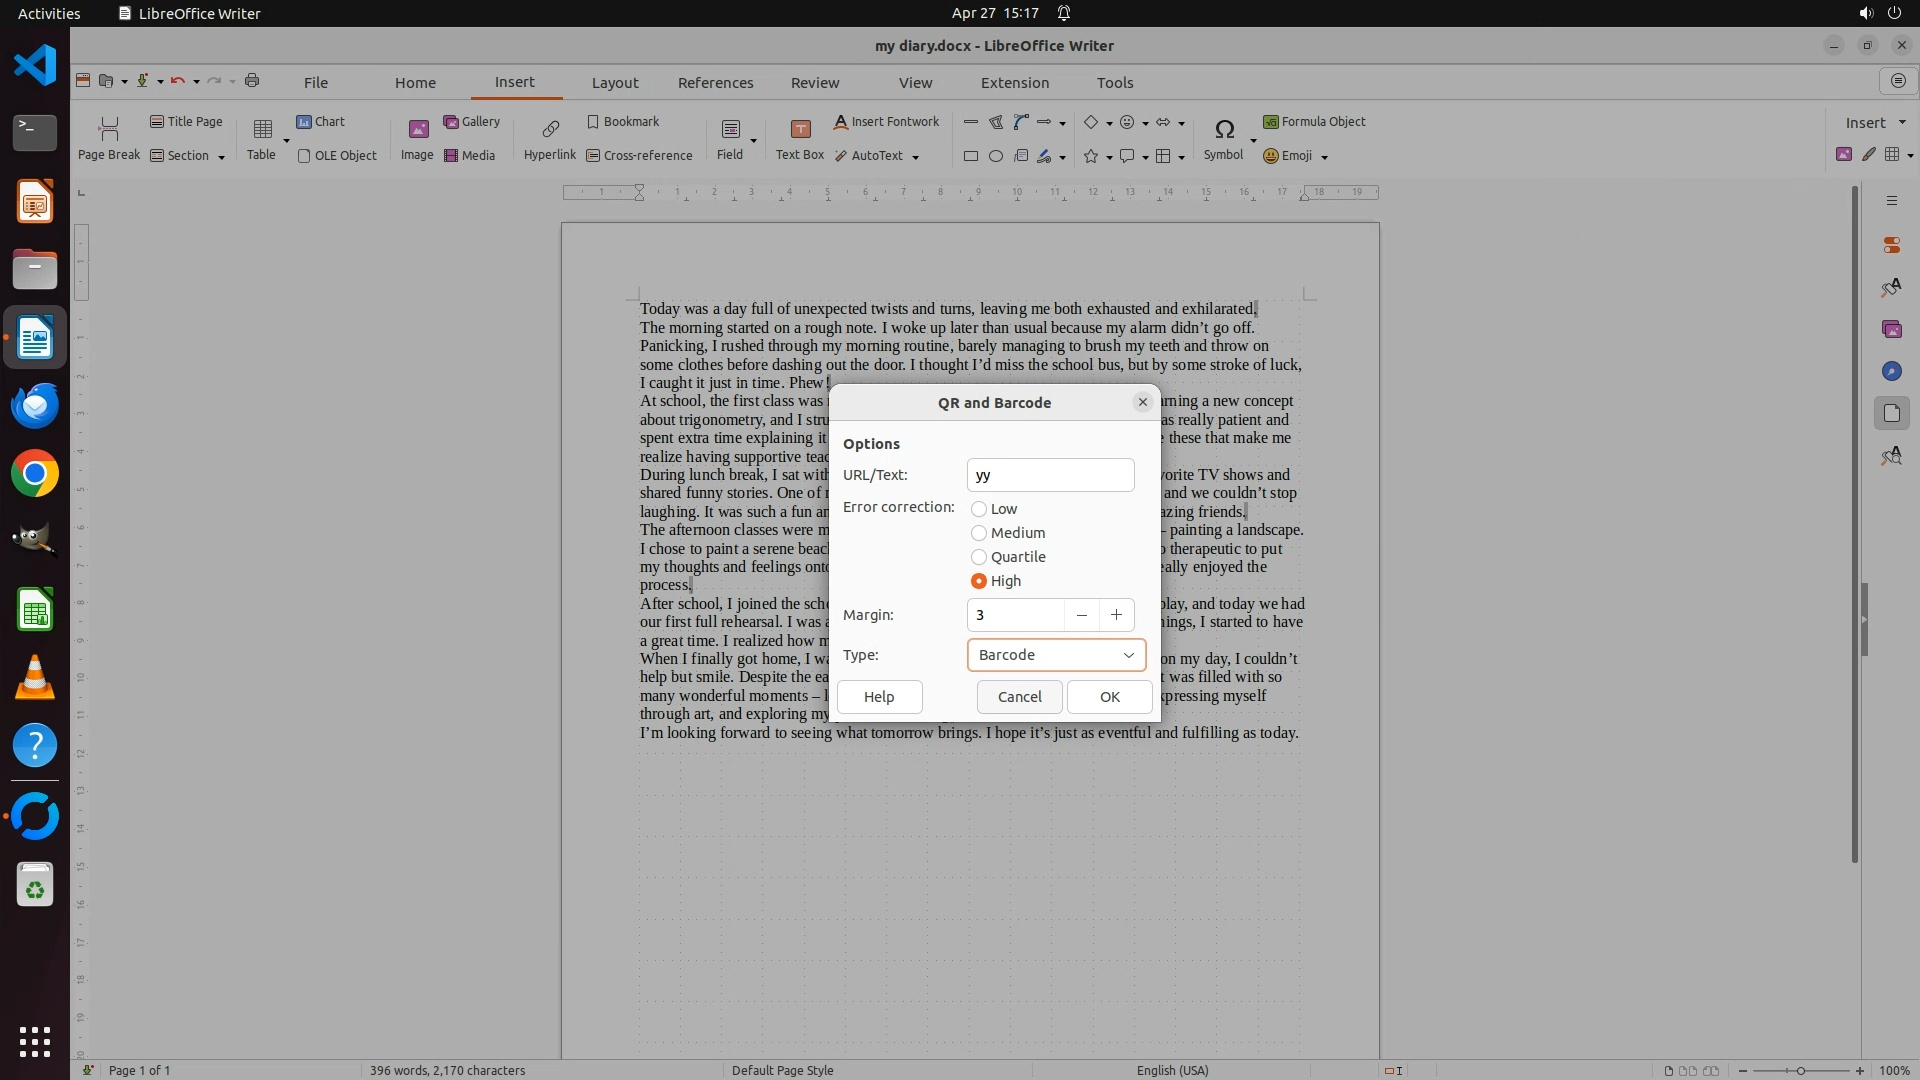This screenshot has height=1080, width=1920.
Task: Switch to the Layout tab
Action: (x=614, y=83)
